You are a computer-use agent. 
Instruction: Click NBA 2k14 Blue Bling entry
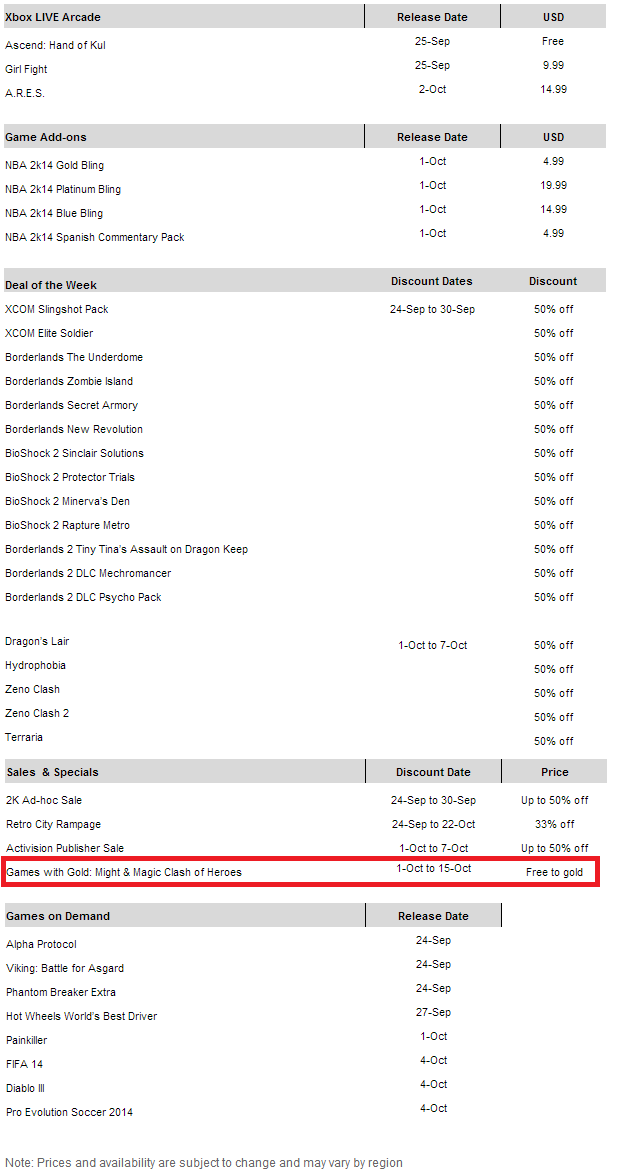(54, 212)
